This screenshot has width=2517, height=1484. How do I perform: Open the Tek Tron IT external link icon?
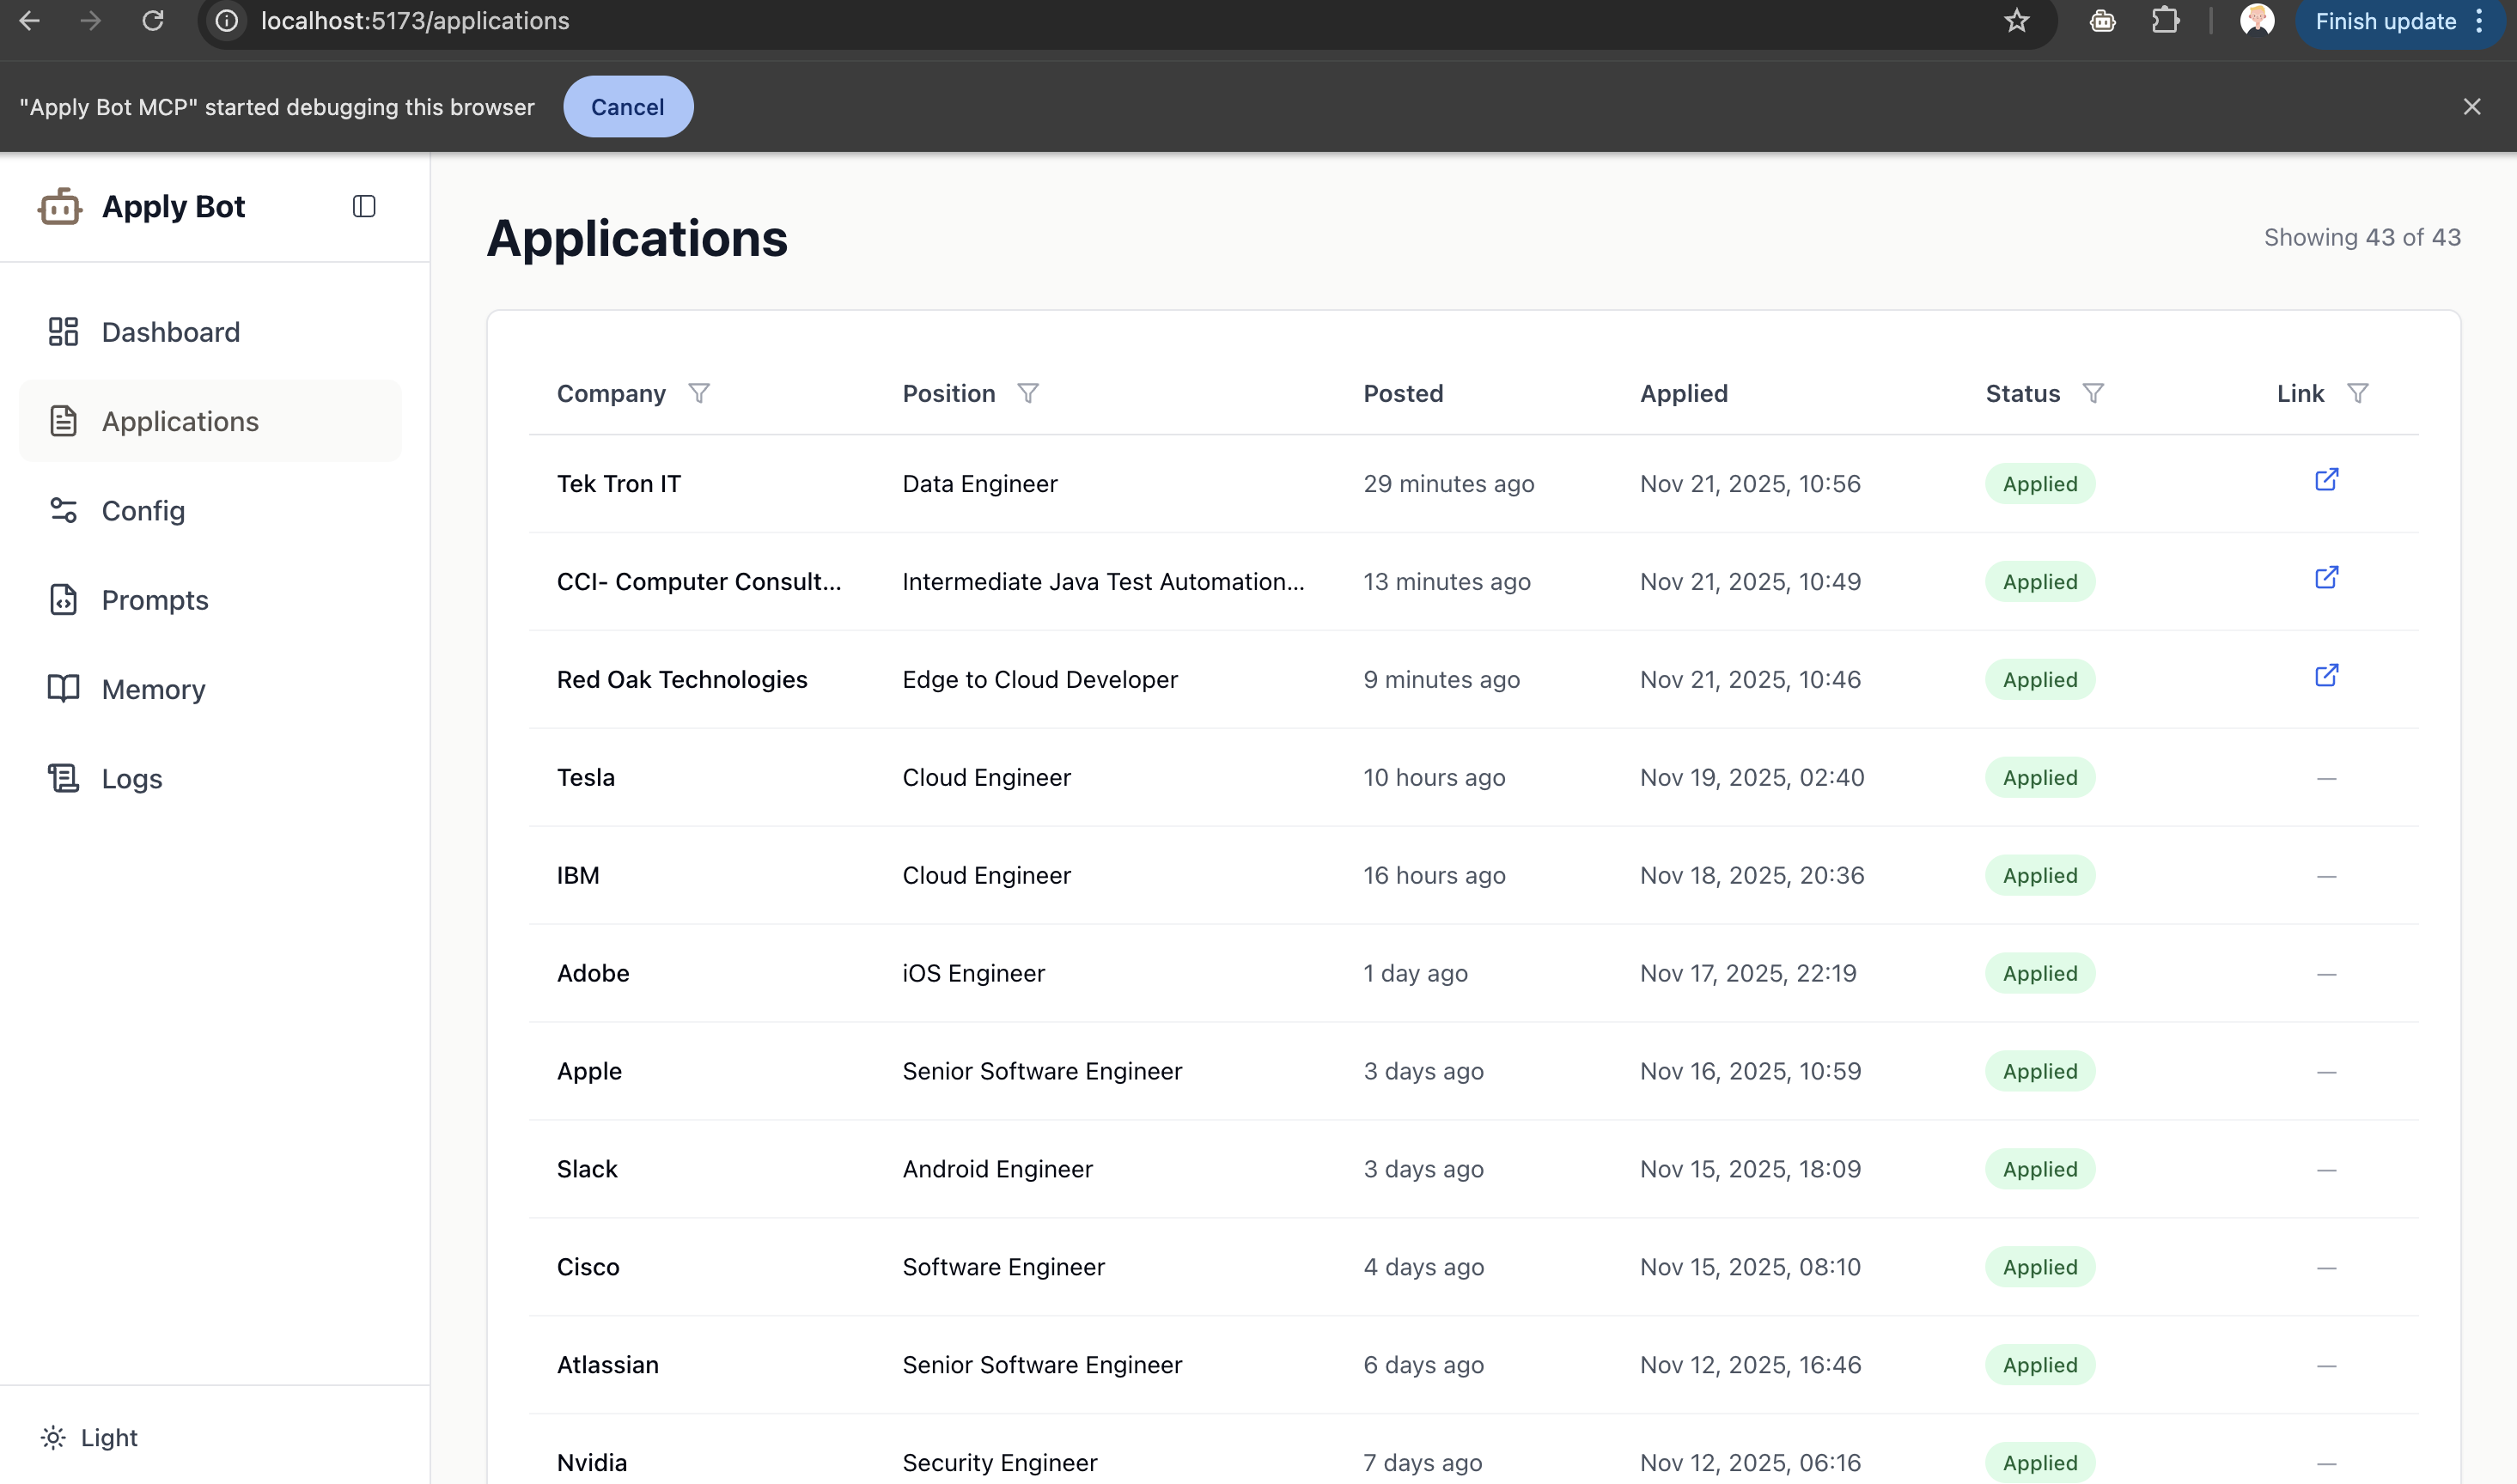point(2326,480)
